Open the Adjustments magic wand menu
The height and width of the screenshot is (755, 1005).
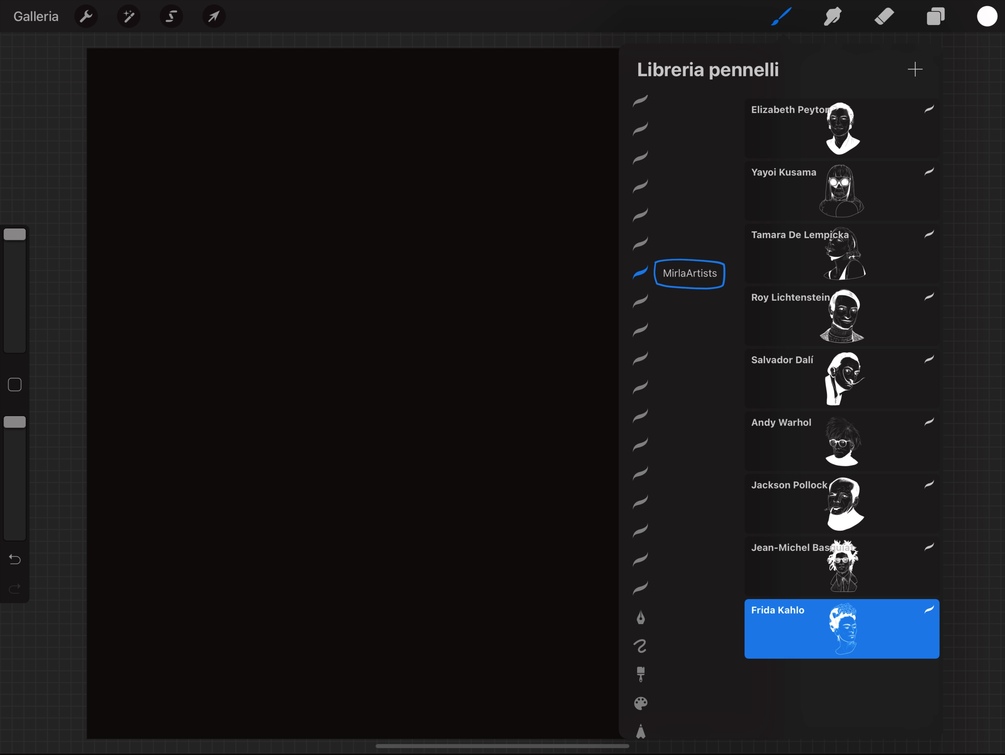tap(128, 16)
